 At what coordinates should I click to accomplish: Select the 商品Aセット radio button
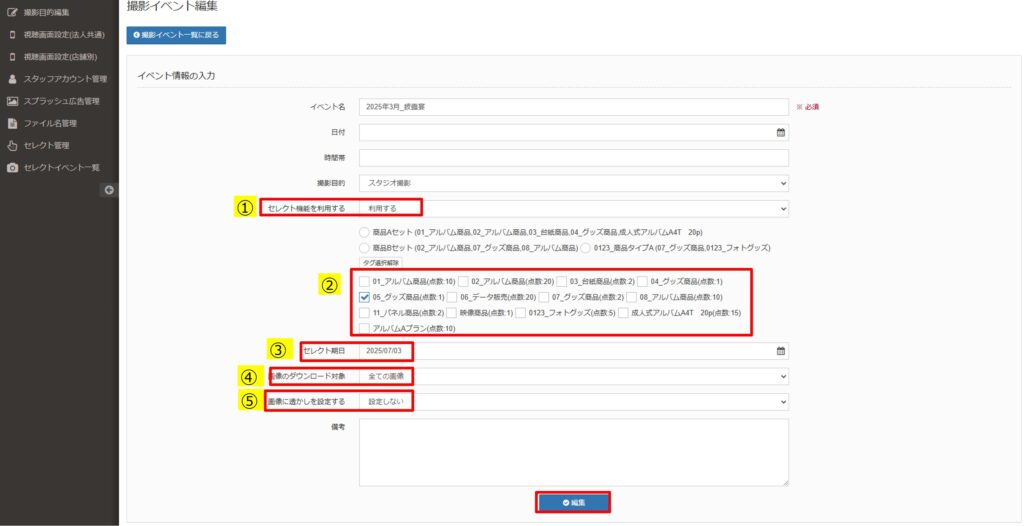(x=365, y=232)
